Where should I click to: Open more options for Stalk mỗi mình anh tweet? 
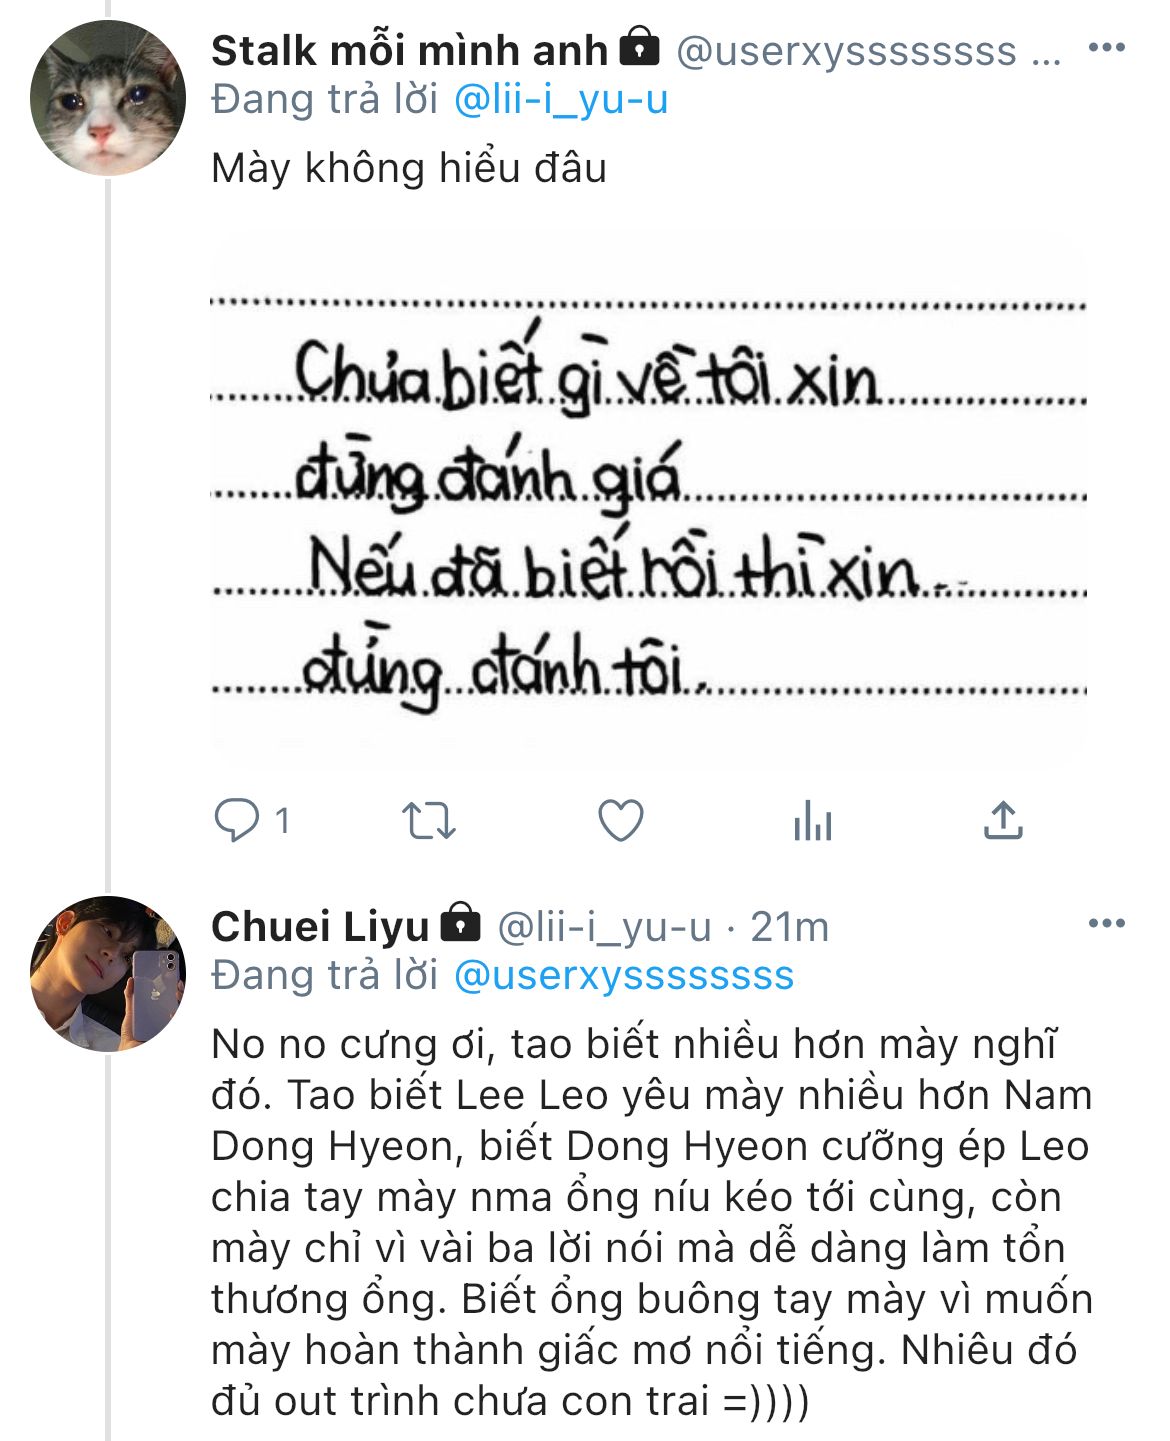pos(1106,49)
